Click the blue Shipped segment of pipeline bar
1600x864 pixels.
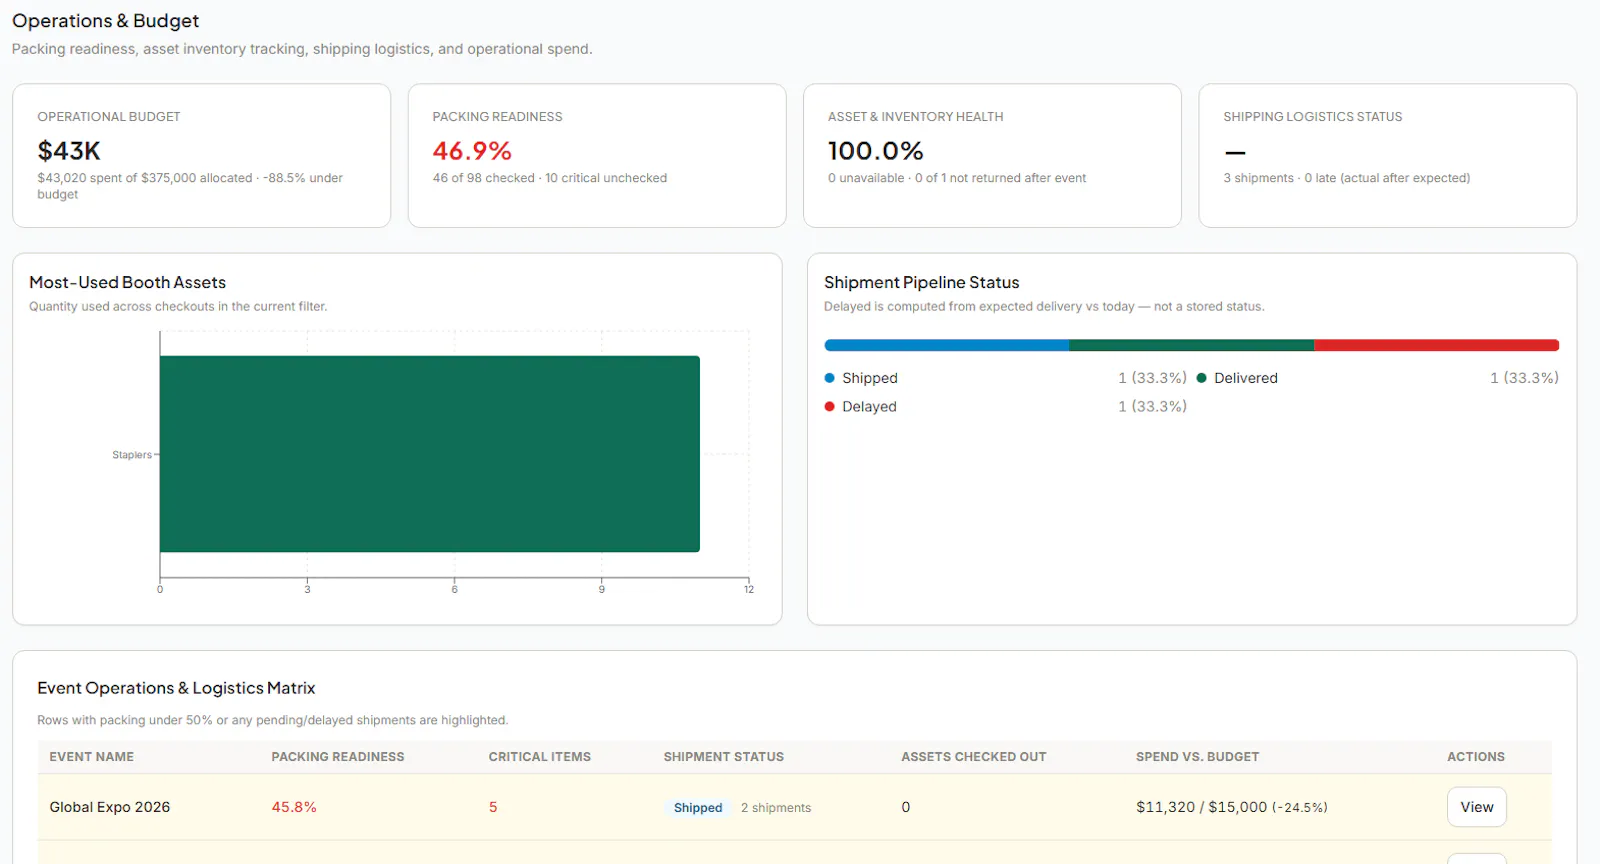946,345
